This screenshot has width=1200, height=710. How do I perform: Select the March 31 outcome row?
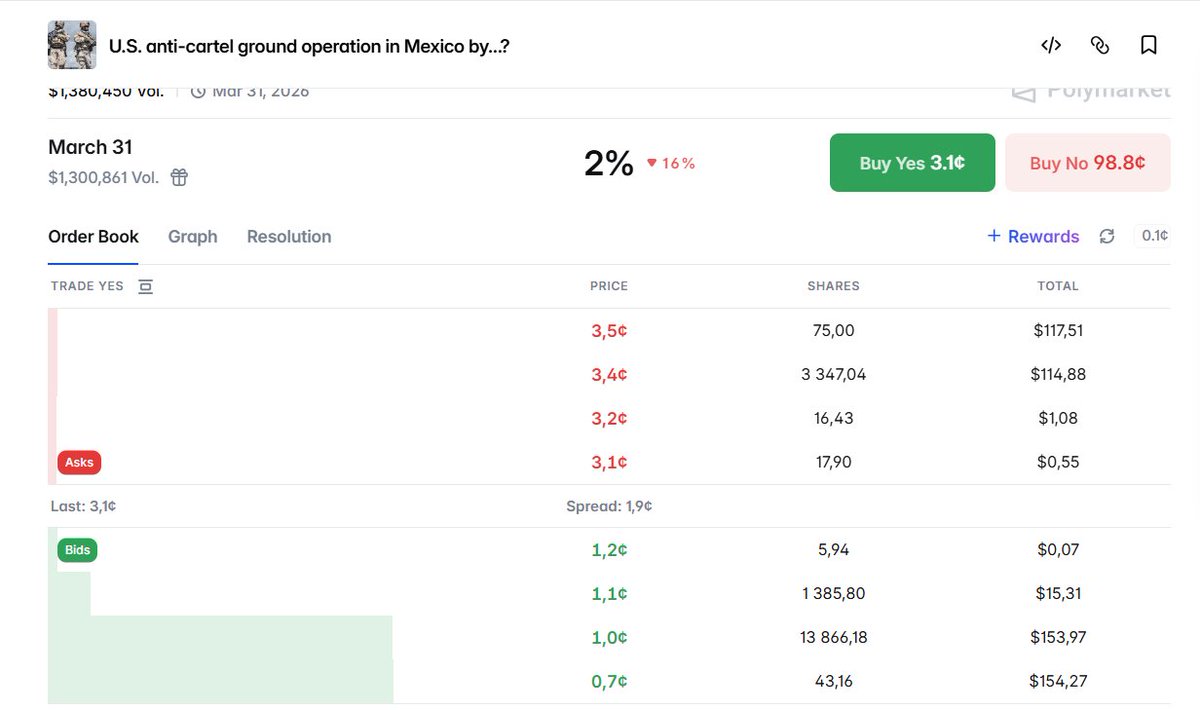pos(609,162)
